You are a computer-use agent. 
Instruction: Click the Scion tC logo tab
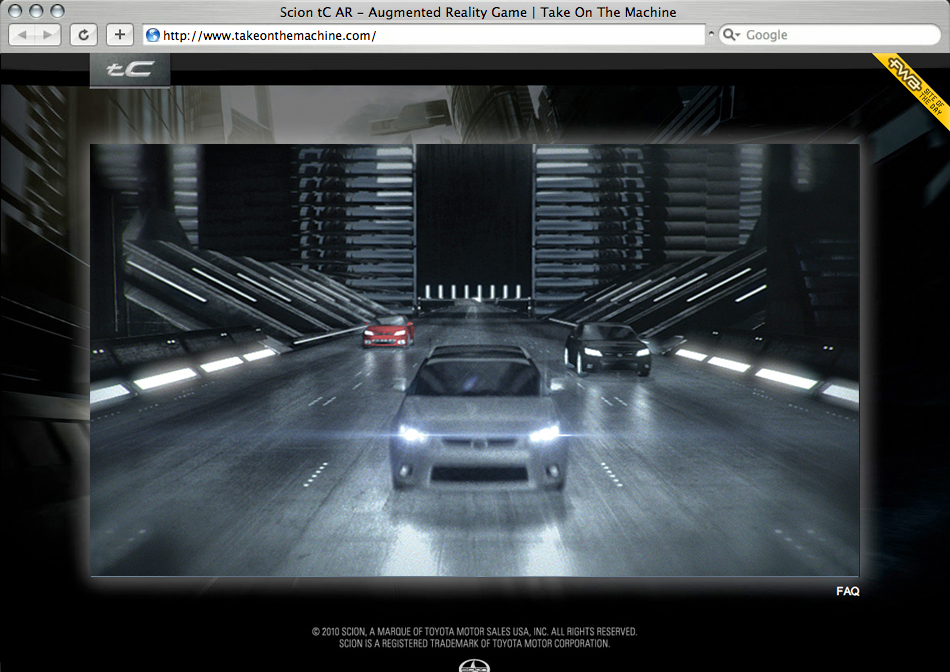[x=130, y=70]
